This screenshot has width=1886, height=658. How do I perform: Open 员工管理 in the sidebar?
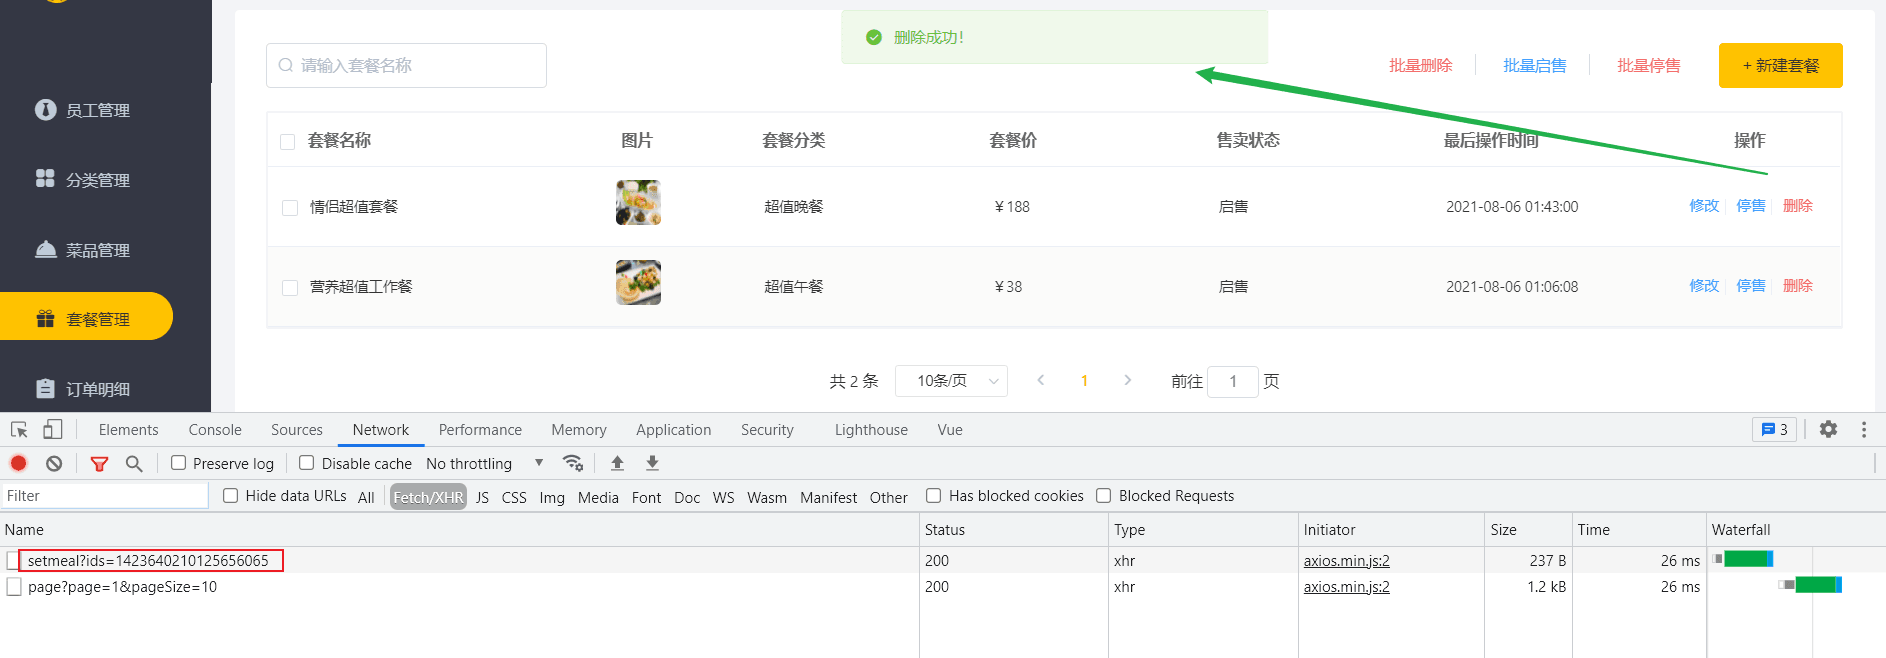97,110
